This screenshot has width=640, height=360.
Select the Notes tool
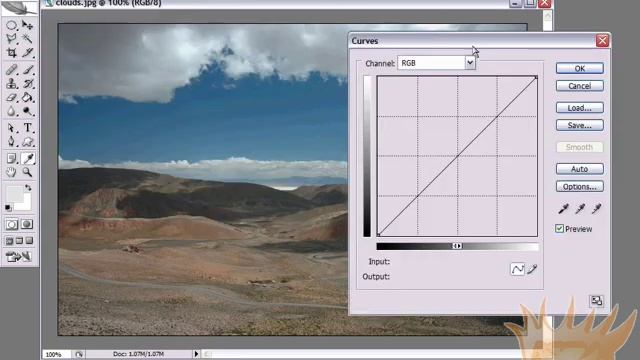click(11, 158)
